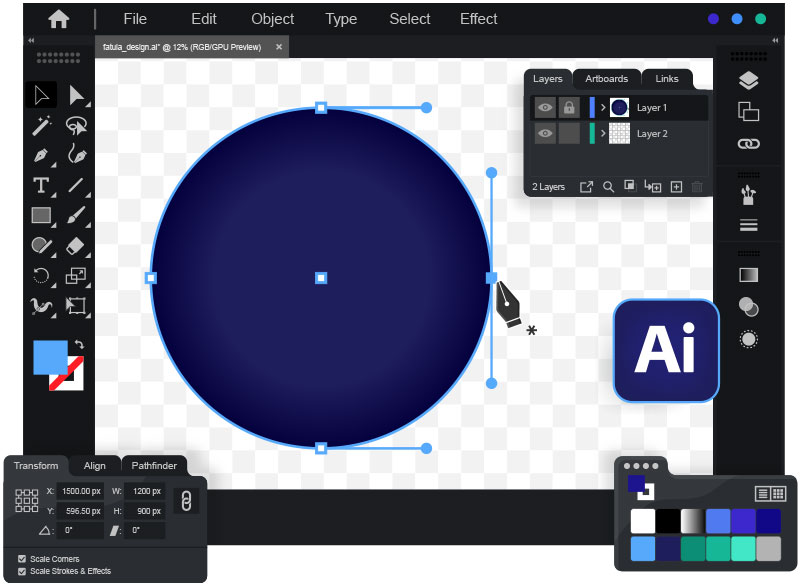Select the Line Segment tool
The width and height of the screenshot is (800, 586).
pyautogui.click(x=76, y=185)
